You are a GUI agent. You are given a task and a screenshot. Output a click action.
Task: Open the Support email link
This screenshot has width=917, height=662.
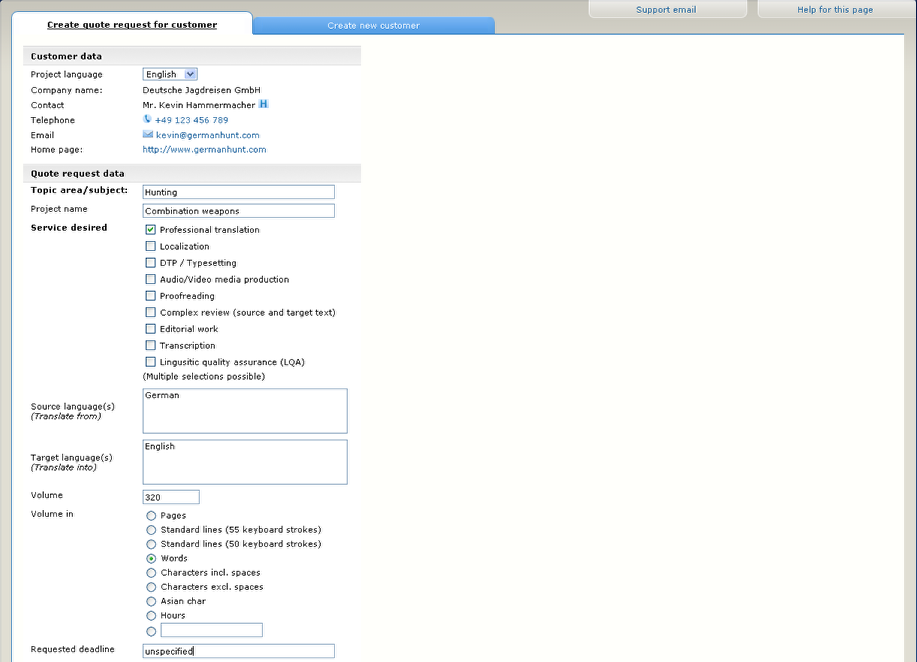(x=667, y=8)
